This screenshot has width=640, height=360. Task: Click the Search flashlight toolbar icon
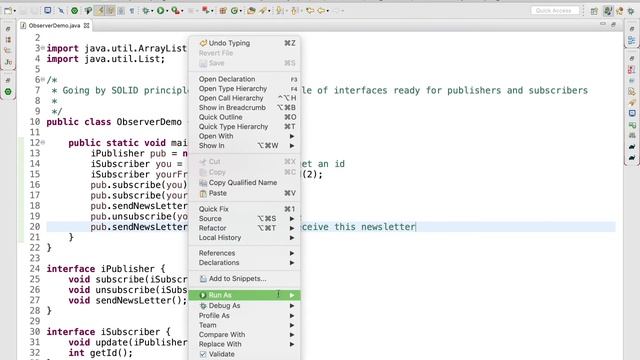[x=262, y=11]
